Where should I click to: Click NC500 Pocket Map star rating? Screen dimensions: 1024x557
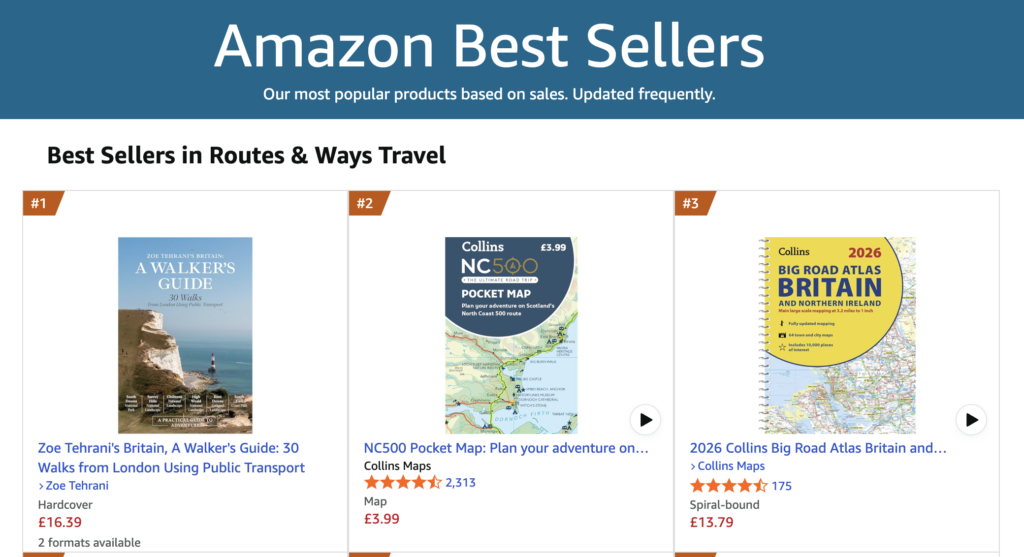pos(403,483)
